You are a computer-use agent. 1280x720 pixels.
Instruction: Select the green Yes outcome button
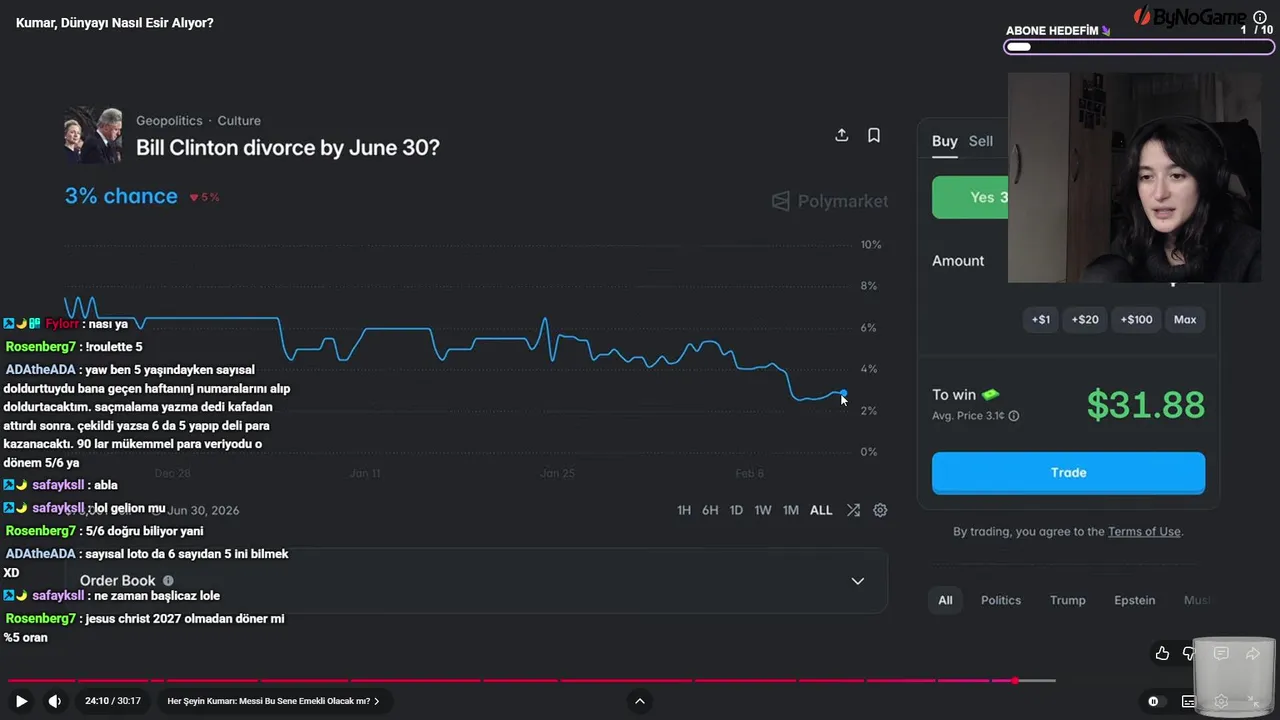click(970, 197)
